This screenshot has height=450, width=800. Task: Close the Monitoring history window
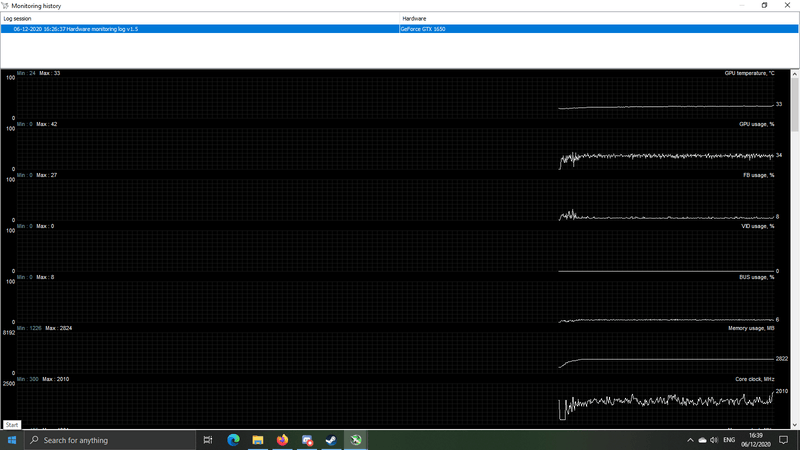pyautogui.click(x=787, y=5)
